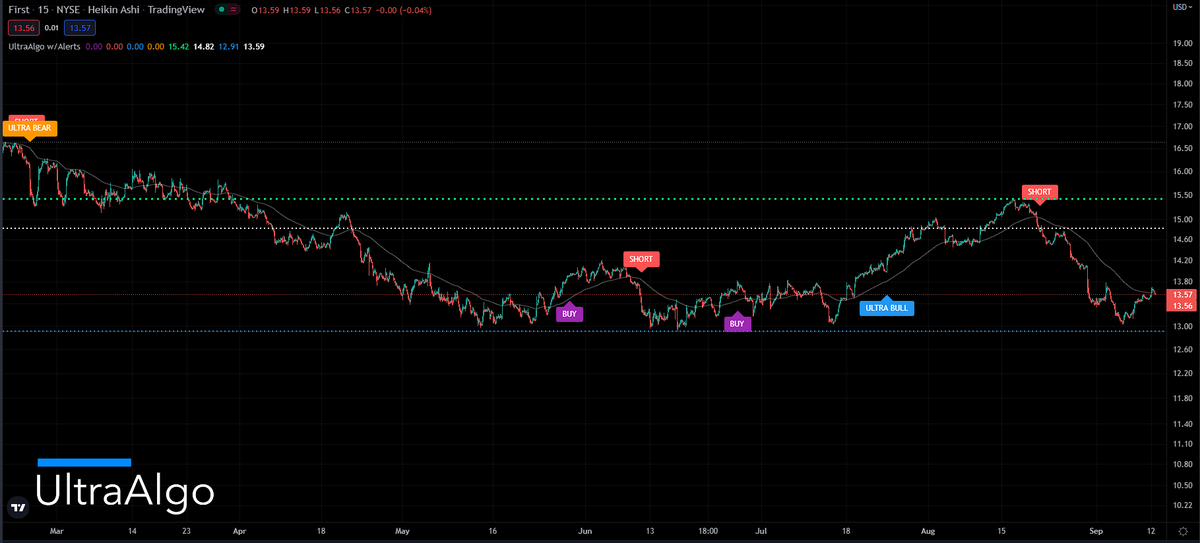Click the BUY signal label in late June
This screenshot has height=543, width=1200.
click(x=737, y=324)
